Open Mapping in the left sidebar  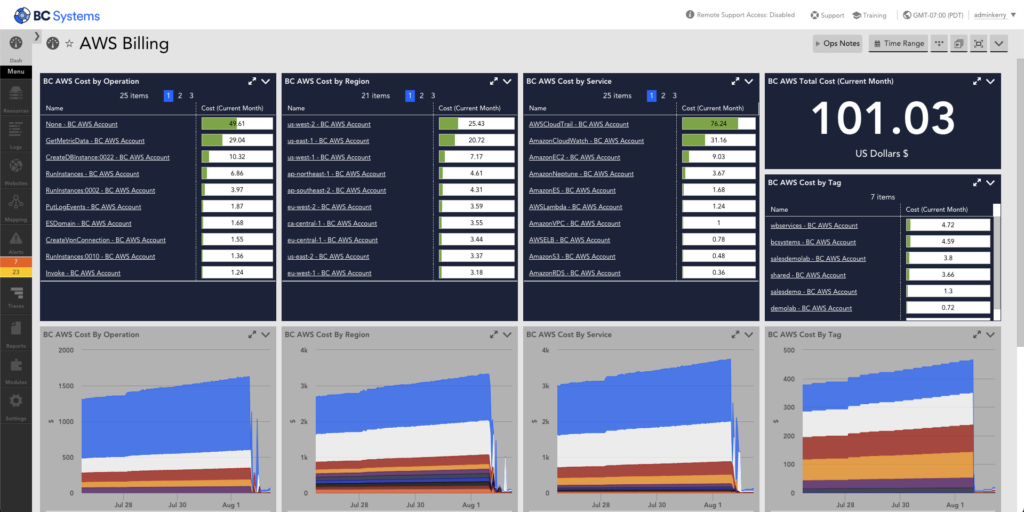[x=16, y=206]
